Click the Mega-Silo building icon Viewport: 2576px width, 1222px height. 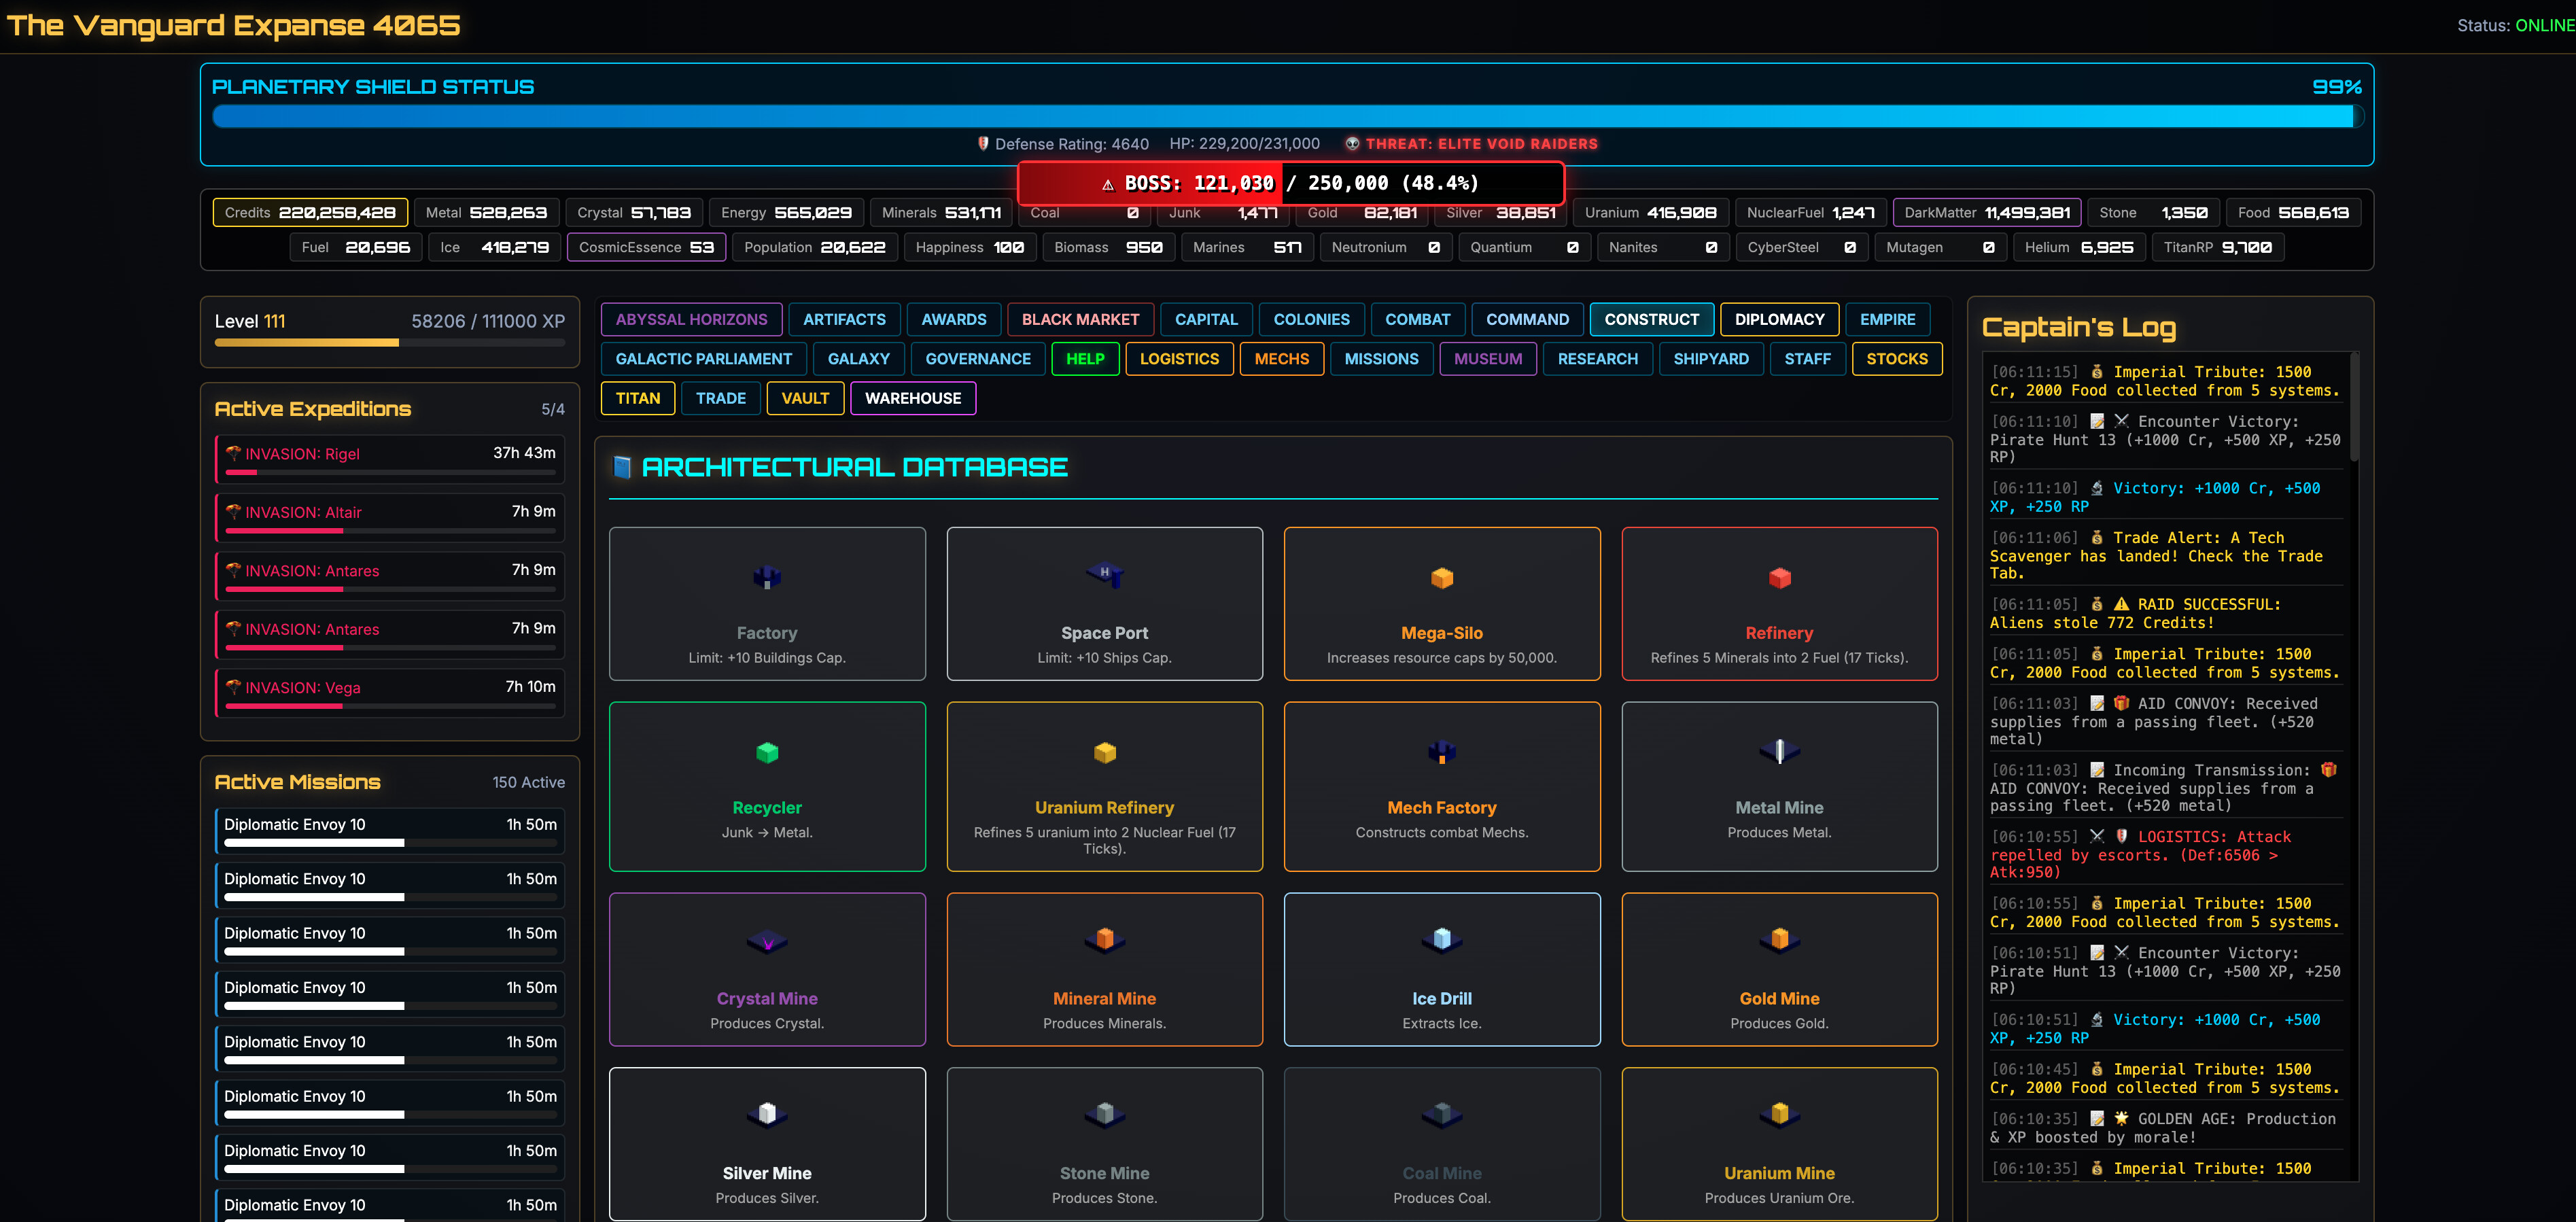(1442, 577)
